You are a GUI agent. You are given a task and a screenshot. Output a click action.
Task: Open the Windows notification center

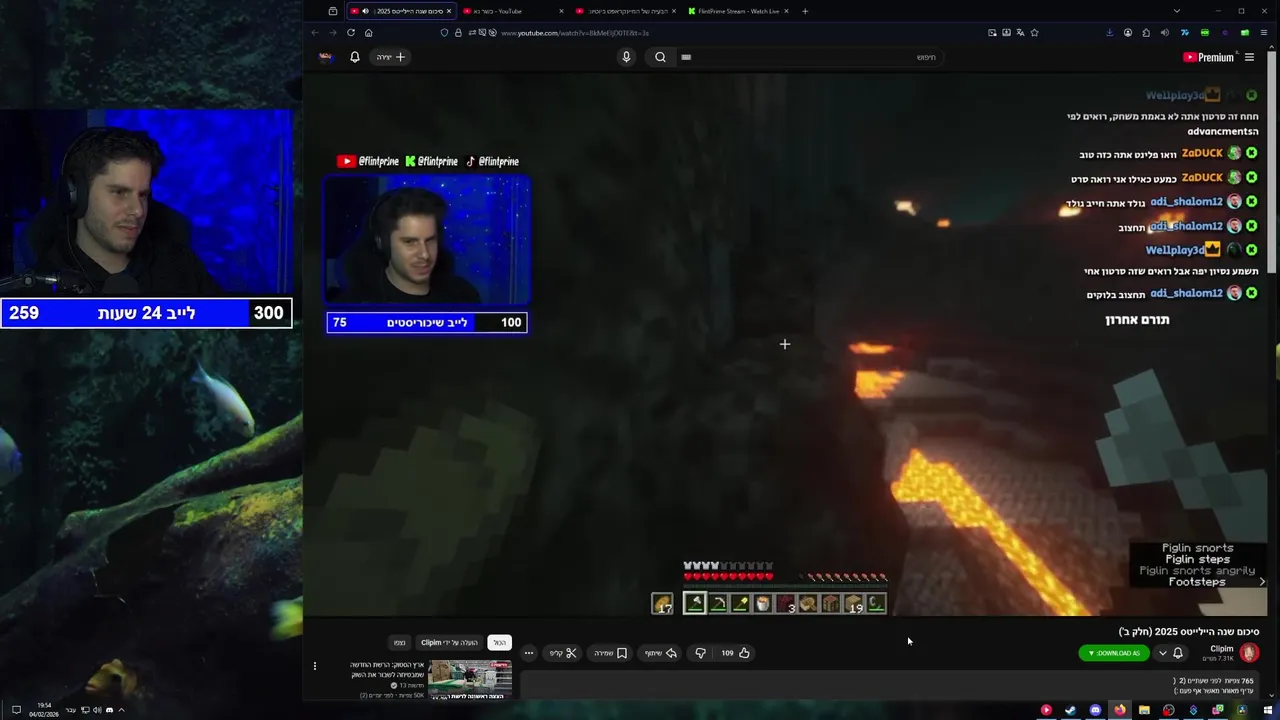(16, 710)
